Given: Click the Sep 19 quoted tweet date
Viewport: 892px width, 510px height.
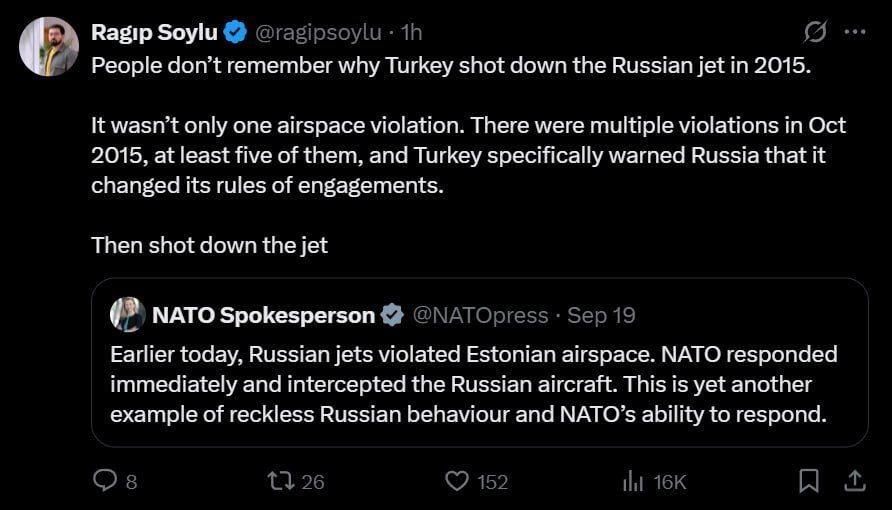Looking at the screenshot, I should tap(601, 315).
